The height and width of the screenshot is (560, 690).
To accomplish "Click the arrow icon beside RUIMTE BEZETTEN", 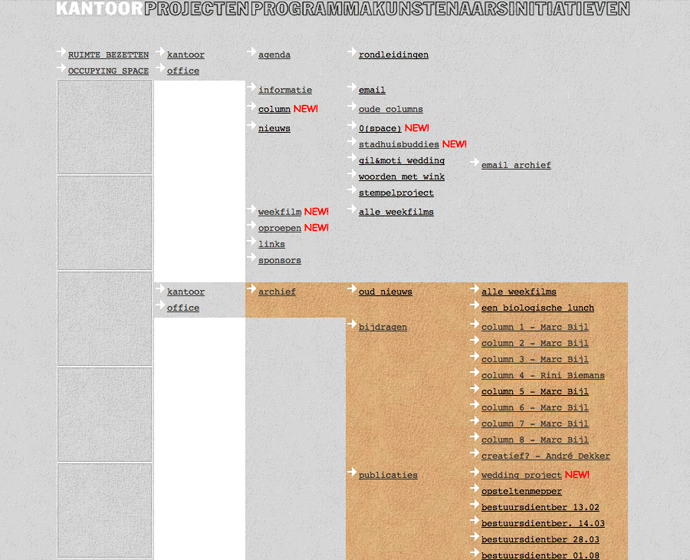I will [60, 53].
